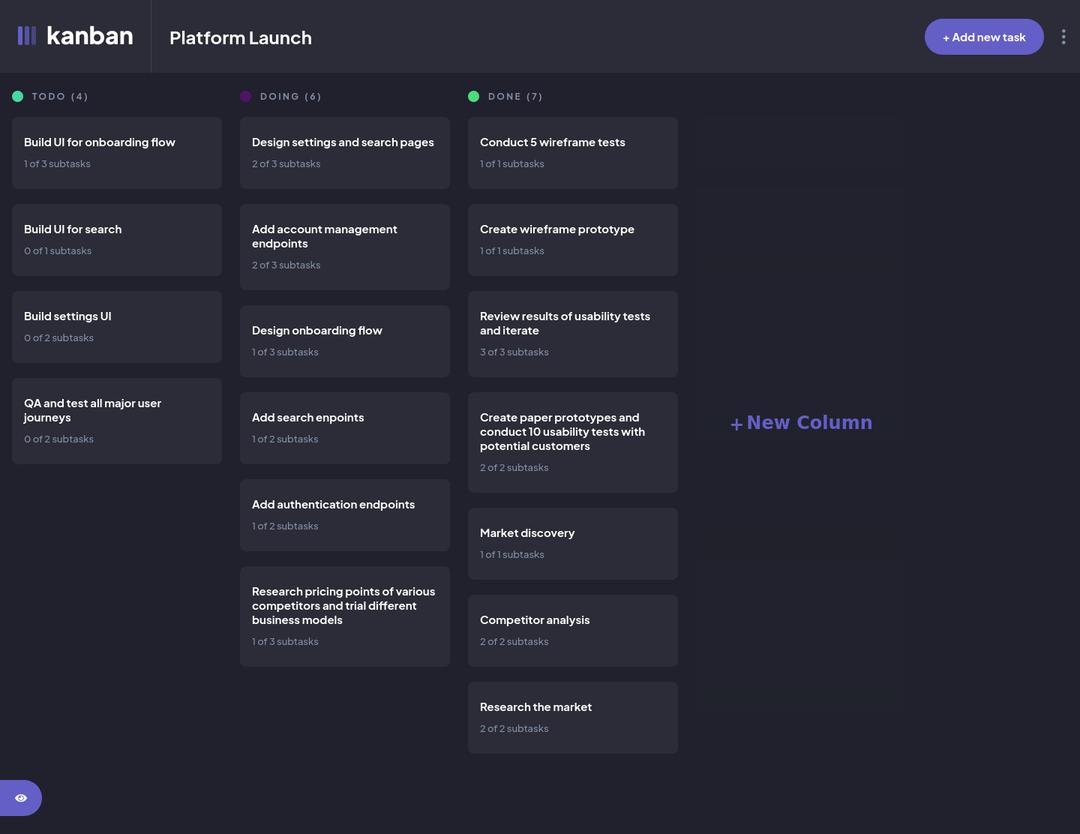Click the green TODO column dot
The width and height of the screenshot is (1080, 834).
tap(18, 97)
